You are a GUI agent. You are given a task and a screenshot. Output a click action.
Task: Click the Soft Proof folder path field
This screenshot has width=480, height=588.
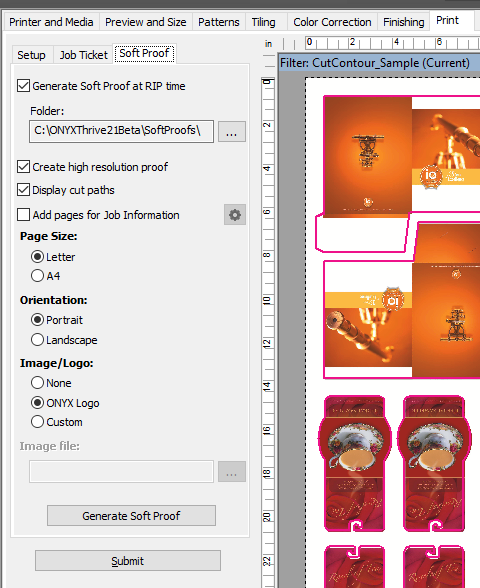tap(122, 131)
